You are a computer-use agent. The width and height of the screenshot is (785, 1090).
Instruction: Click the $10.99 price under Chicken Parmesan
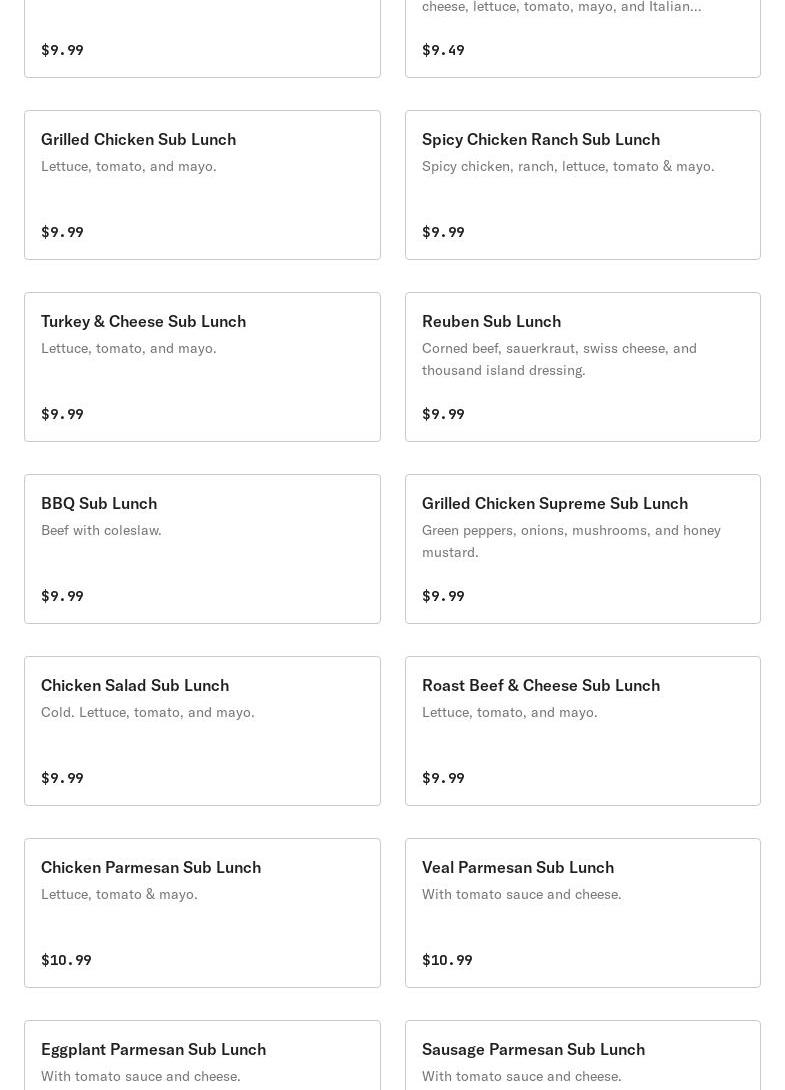click(66, 960)
